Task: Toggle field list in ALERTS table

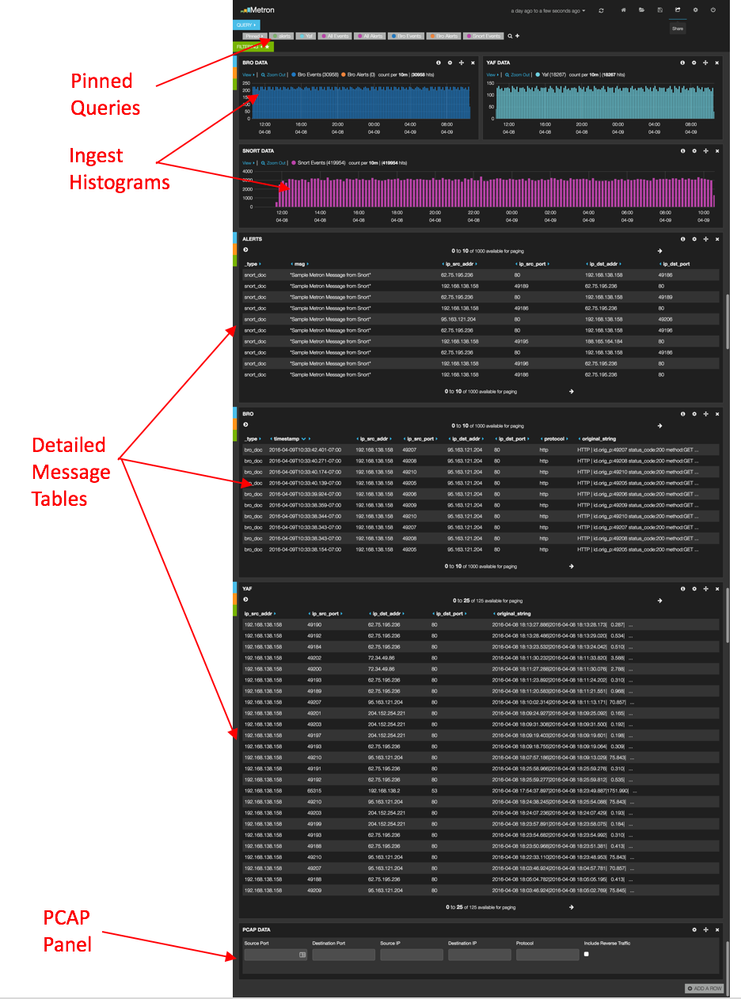Action: tap(245, 250)
